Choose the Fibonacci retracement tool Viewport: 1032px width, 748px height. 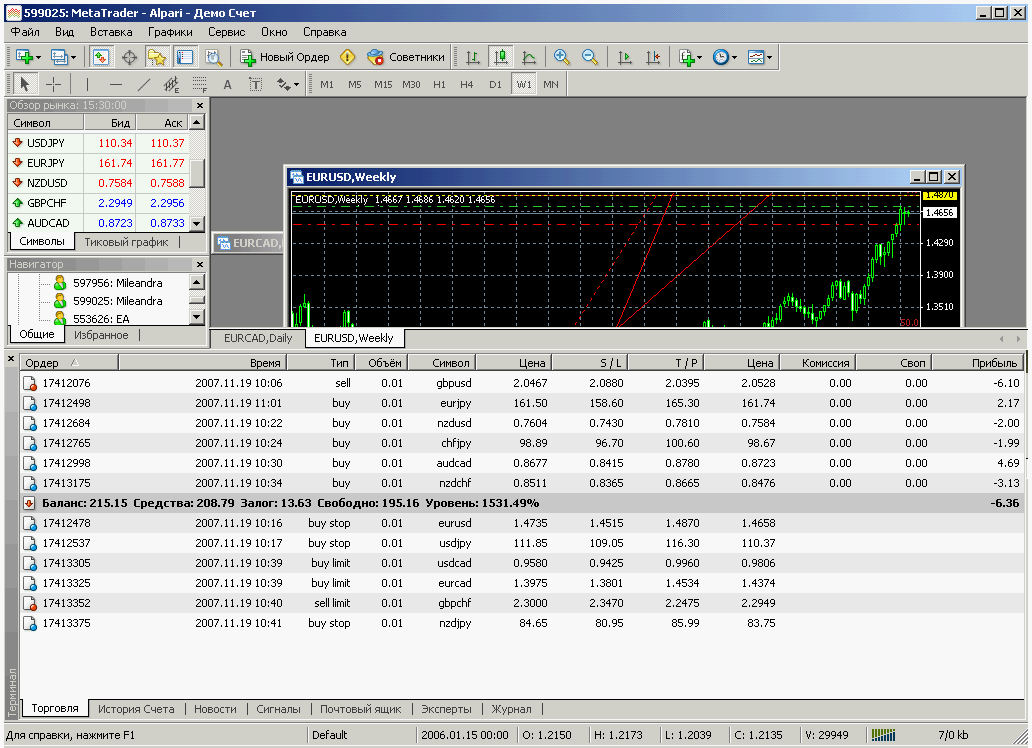[x=199, y=85]
